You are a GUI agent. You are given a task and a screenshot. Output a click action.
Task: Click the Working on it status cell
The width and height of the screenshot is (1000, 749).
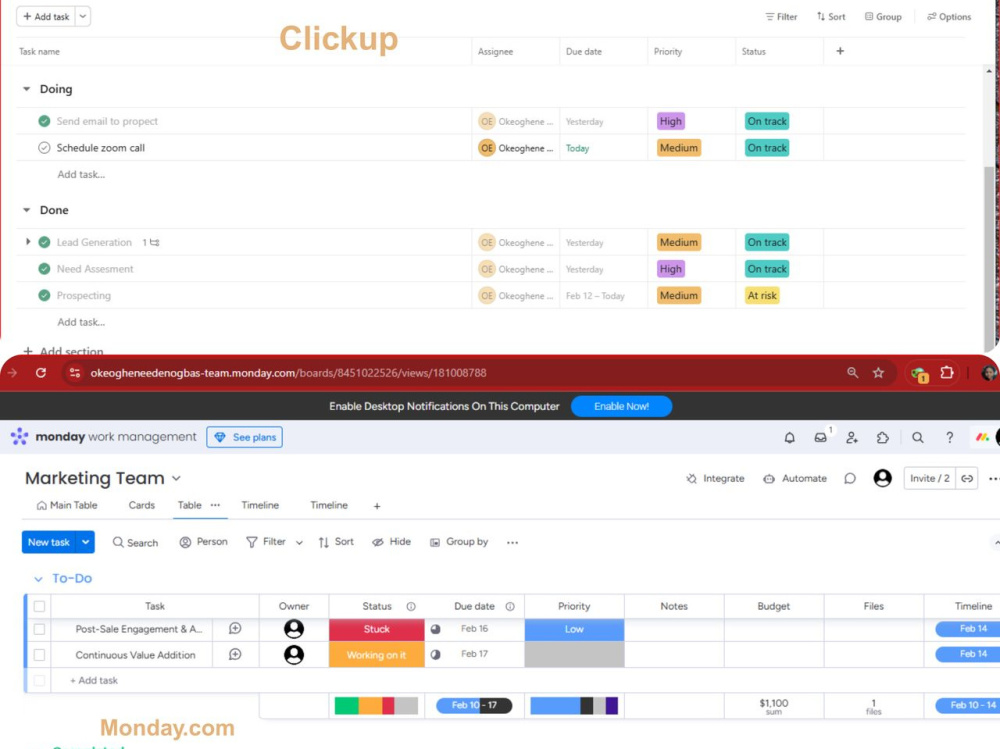[x=377, y=655]
